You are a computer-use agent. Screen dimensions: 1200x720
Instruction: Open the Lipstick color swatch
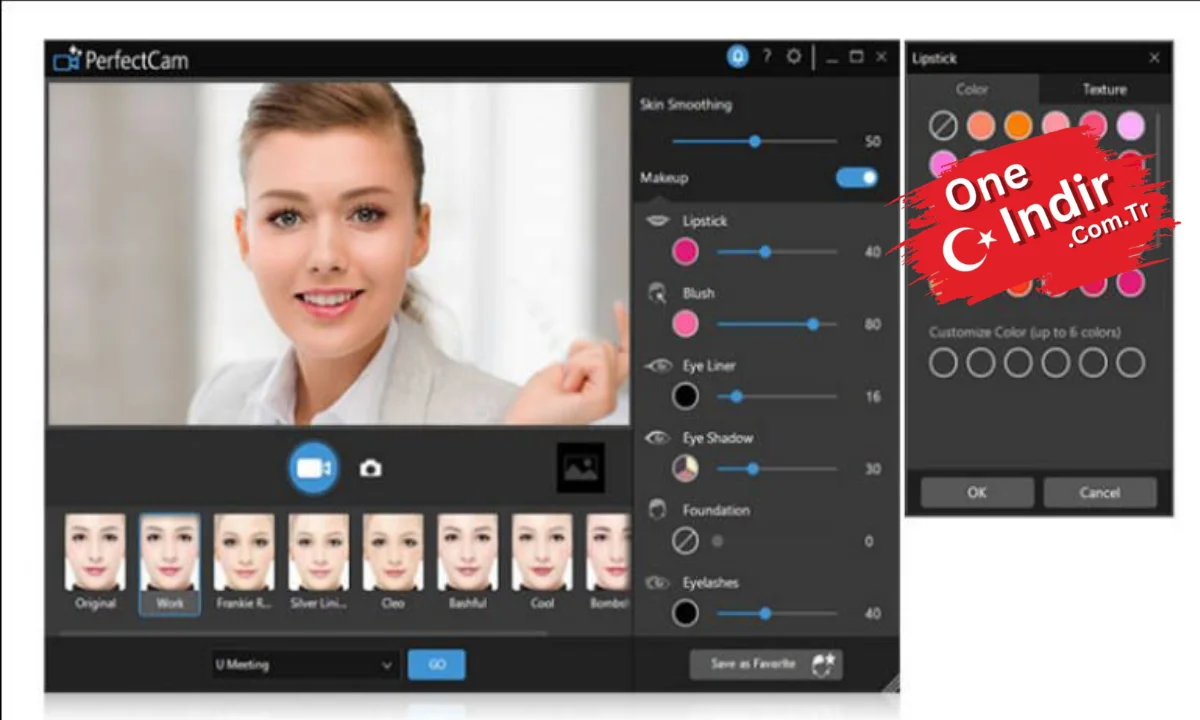685,251
